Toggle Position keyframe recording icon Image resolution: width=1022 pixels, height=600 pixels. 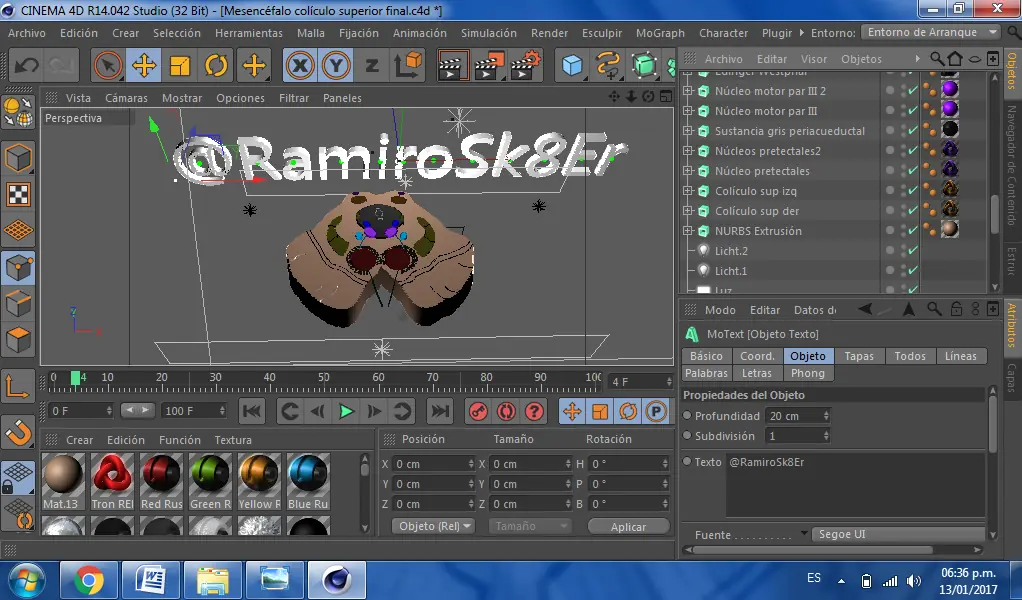[x=572, y=411]
